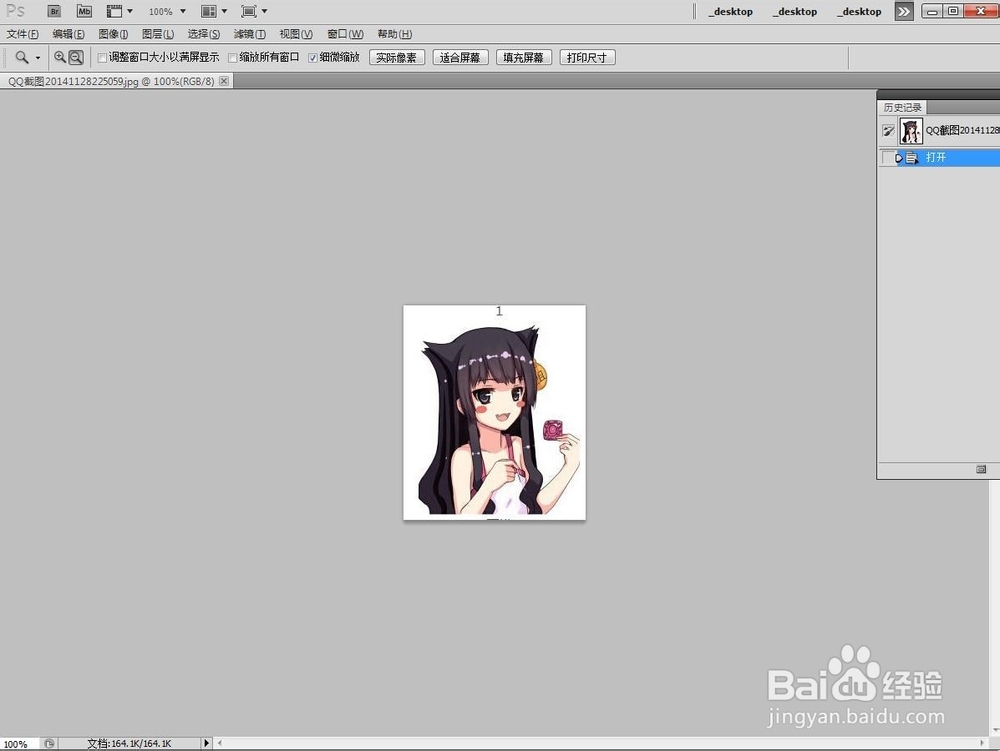The height and width of the screenshot is (751, 1000).
Task: Launch Bridge with the Br icon
Action: pyautogui.click(x=54, y=11)
